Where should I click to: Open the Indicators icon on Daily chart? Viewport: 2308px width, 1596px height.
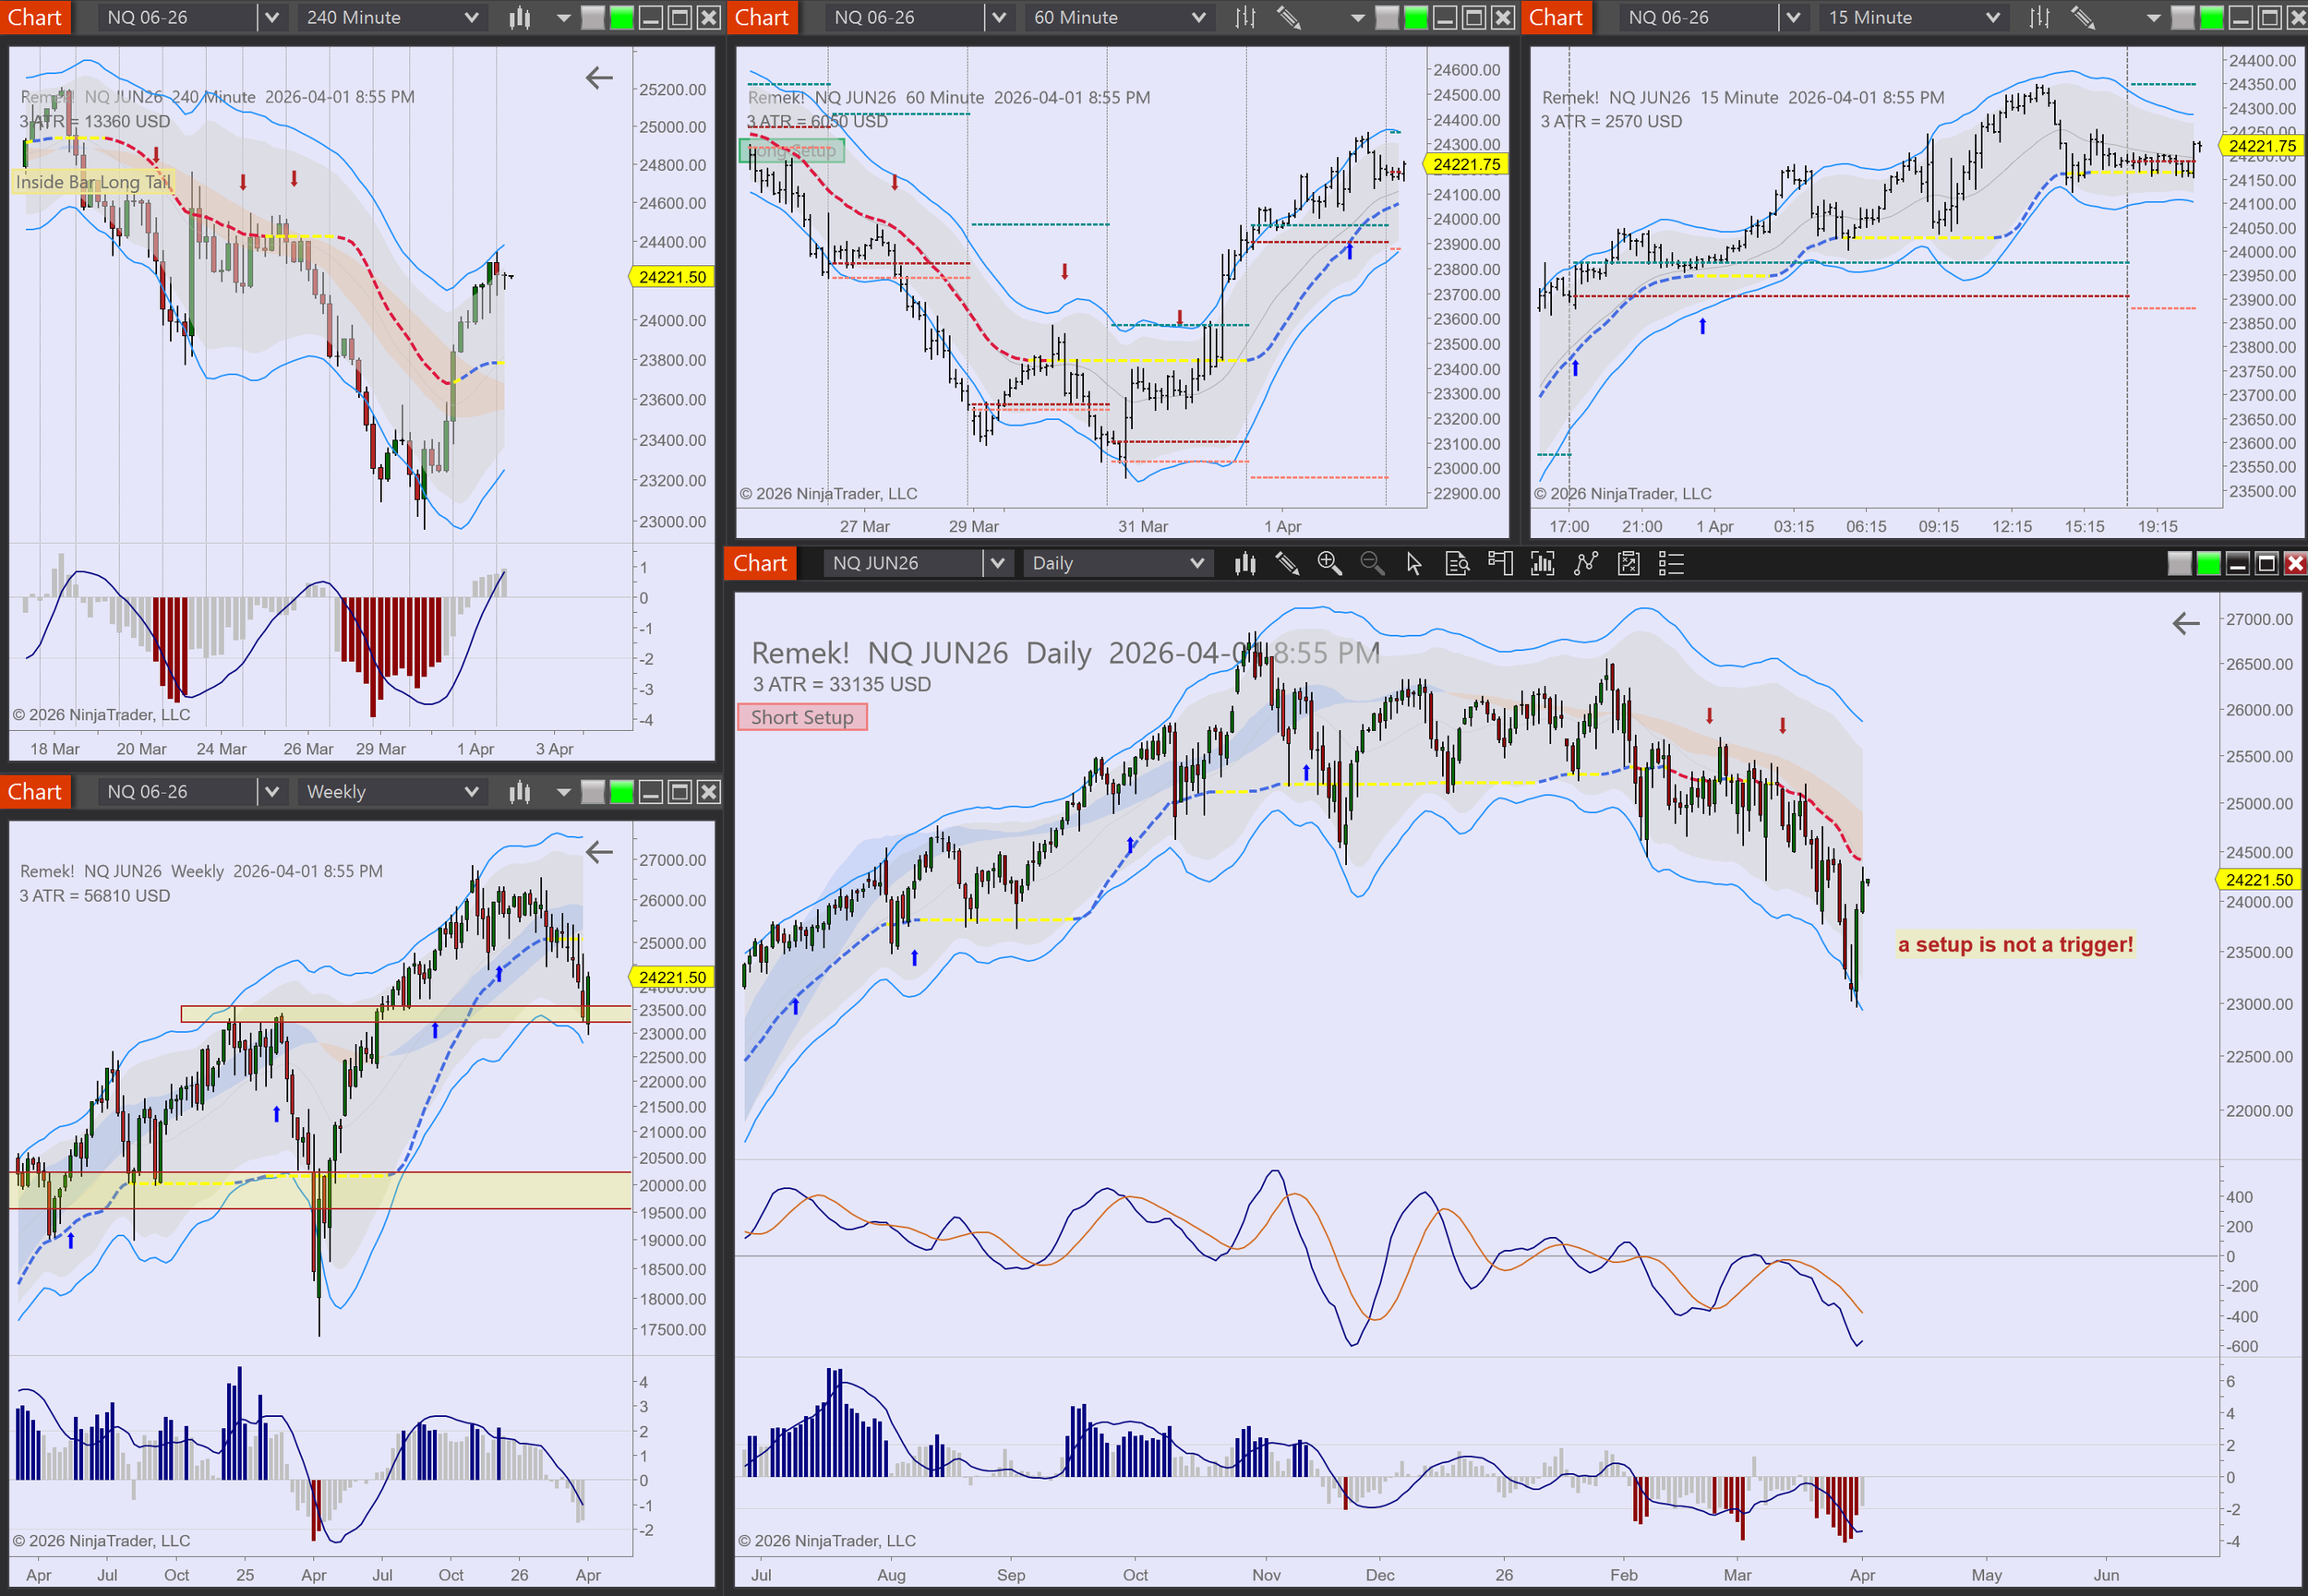click(1585, 564)
